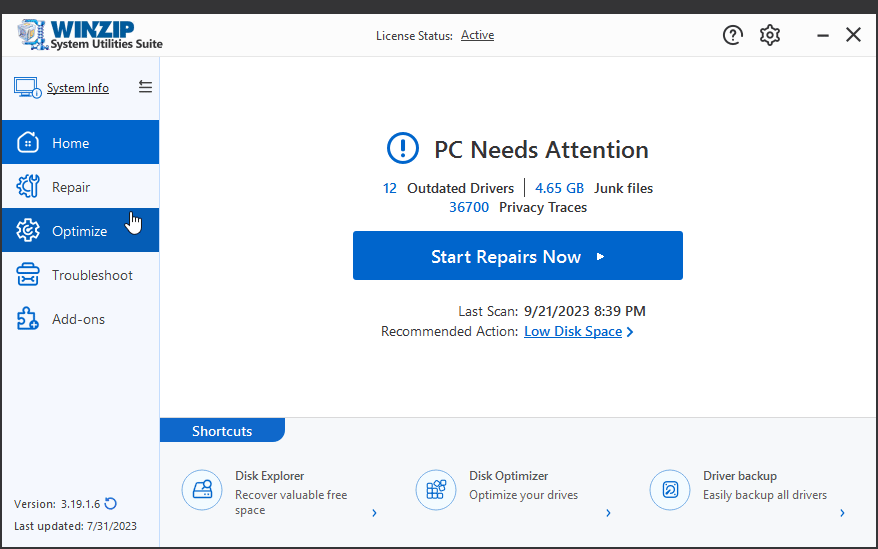
Task: Click the Driver backup shortcut icon
Action: (x=670, y=490)
